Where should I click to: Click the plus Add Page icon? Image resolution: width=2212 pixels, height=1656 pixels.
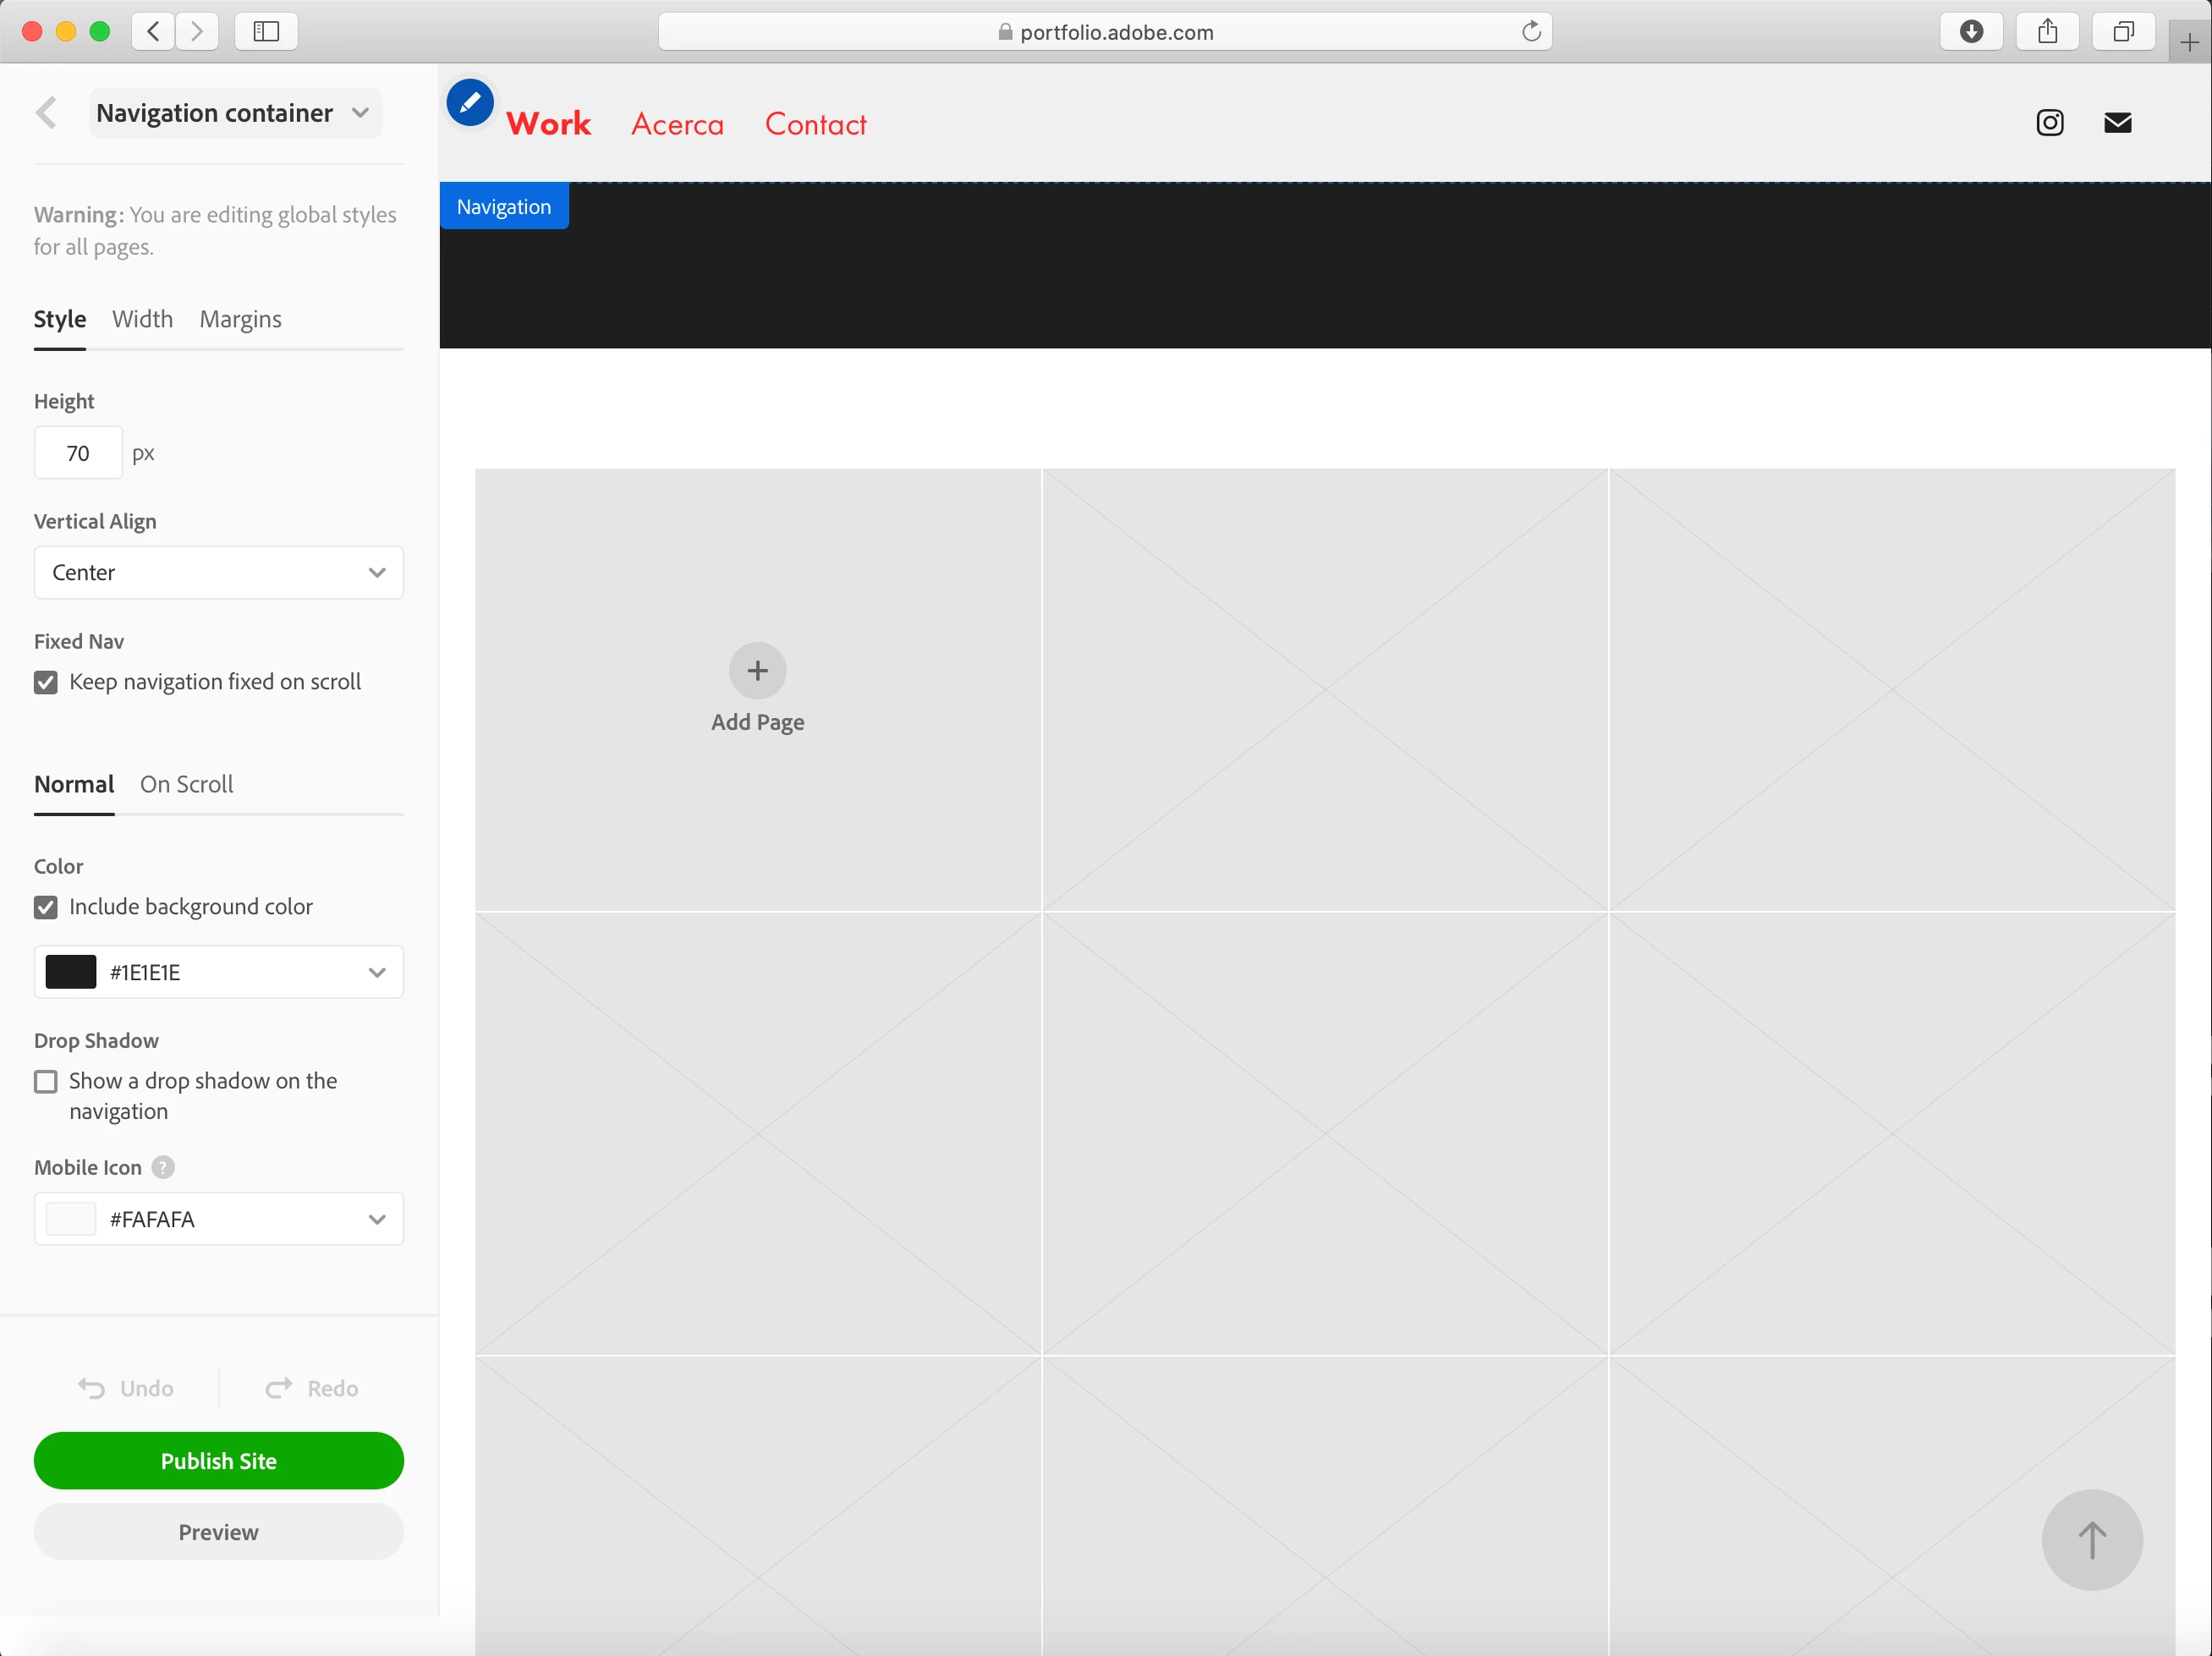[x=757, y=670]
